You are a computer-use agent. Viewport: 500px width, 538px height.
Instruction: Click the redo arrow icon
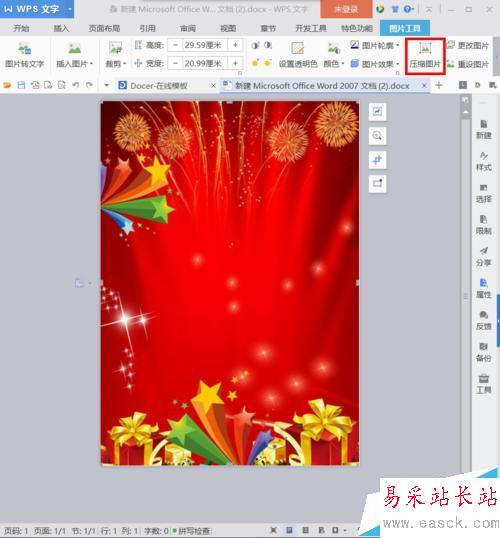click(89, 85)
